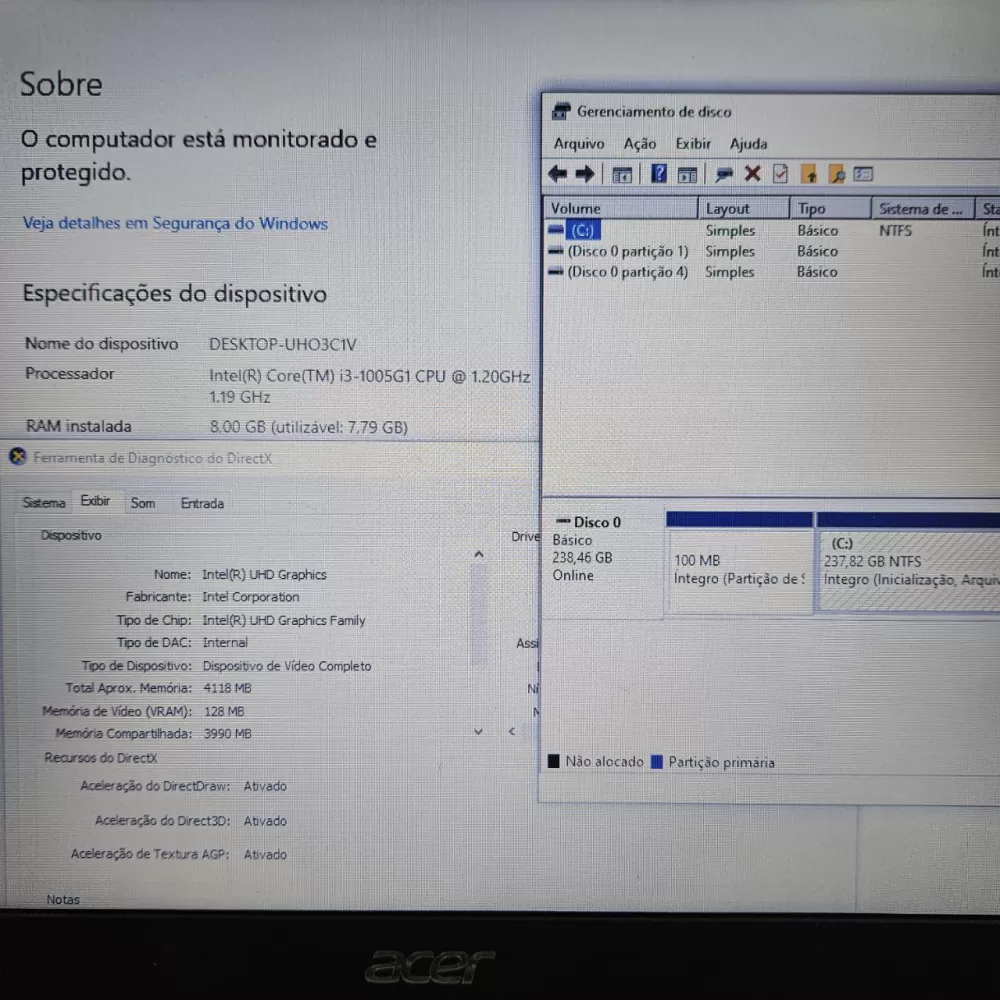Click the horizontal scroll-left arrow in DirectX tool

tap(511, 731)
